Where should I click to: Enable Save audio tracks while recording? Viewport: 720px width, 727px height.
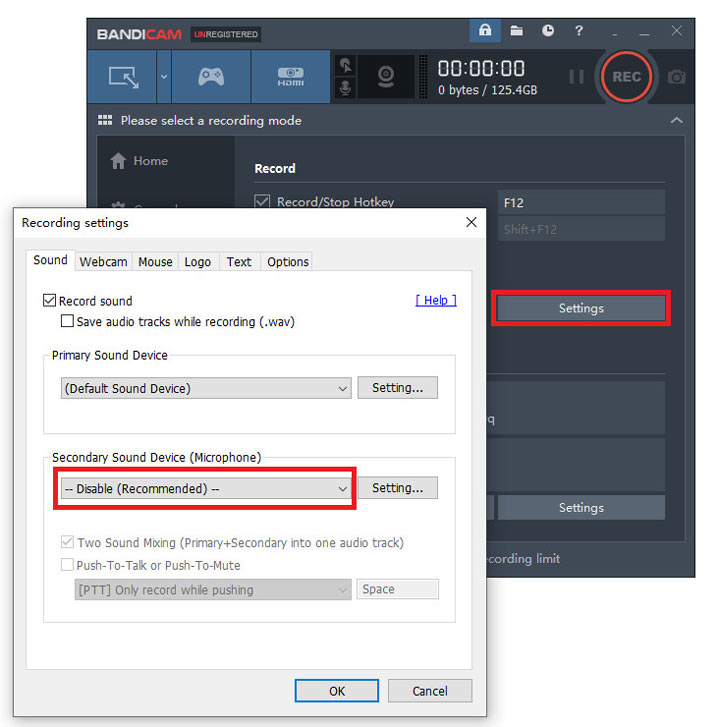68,322
